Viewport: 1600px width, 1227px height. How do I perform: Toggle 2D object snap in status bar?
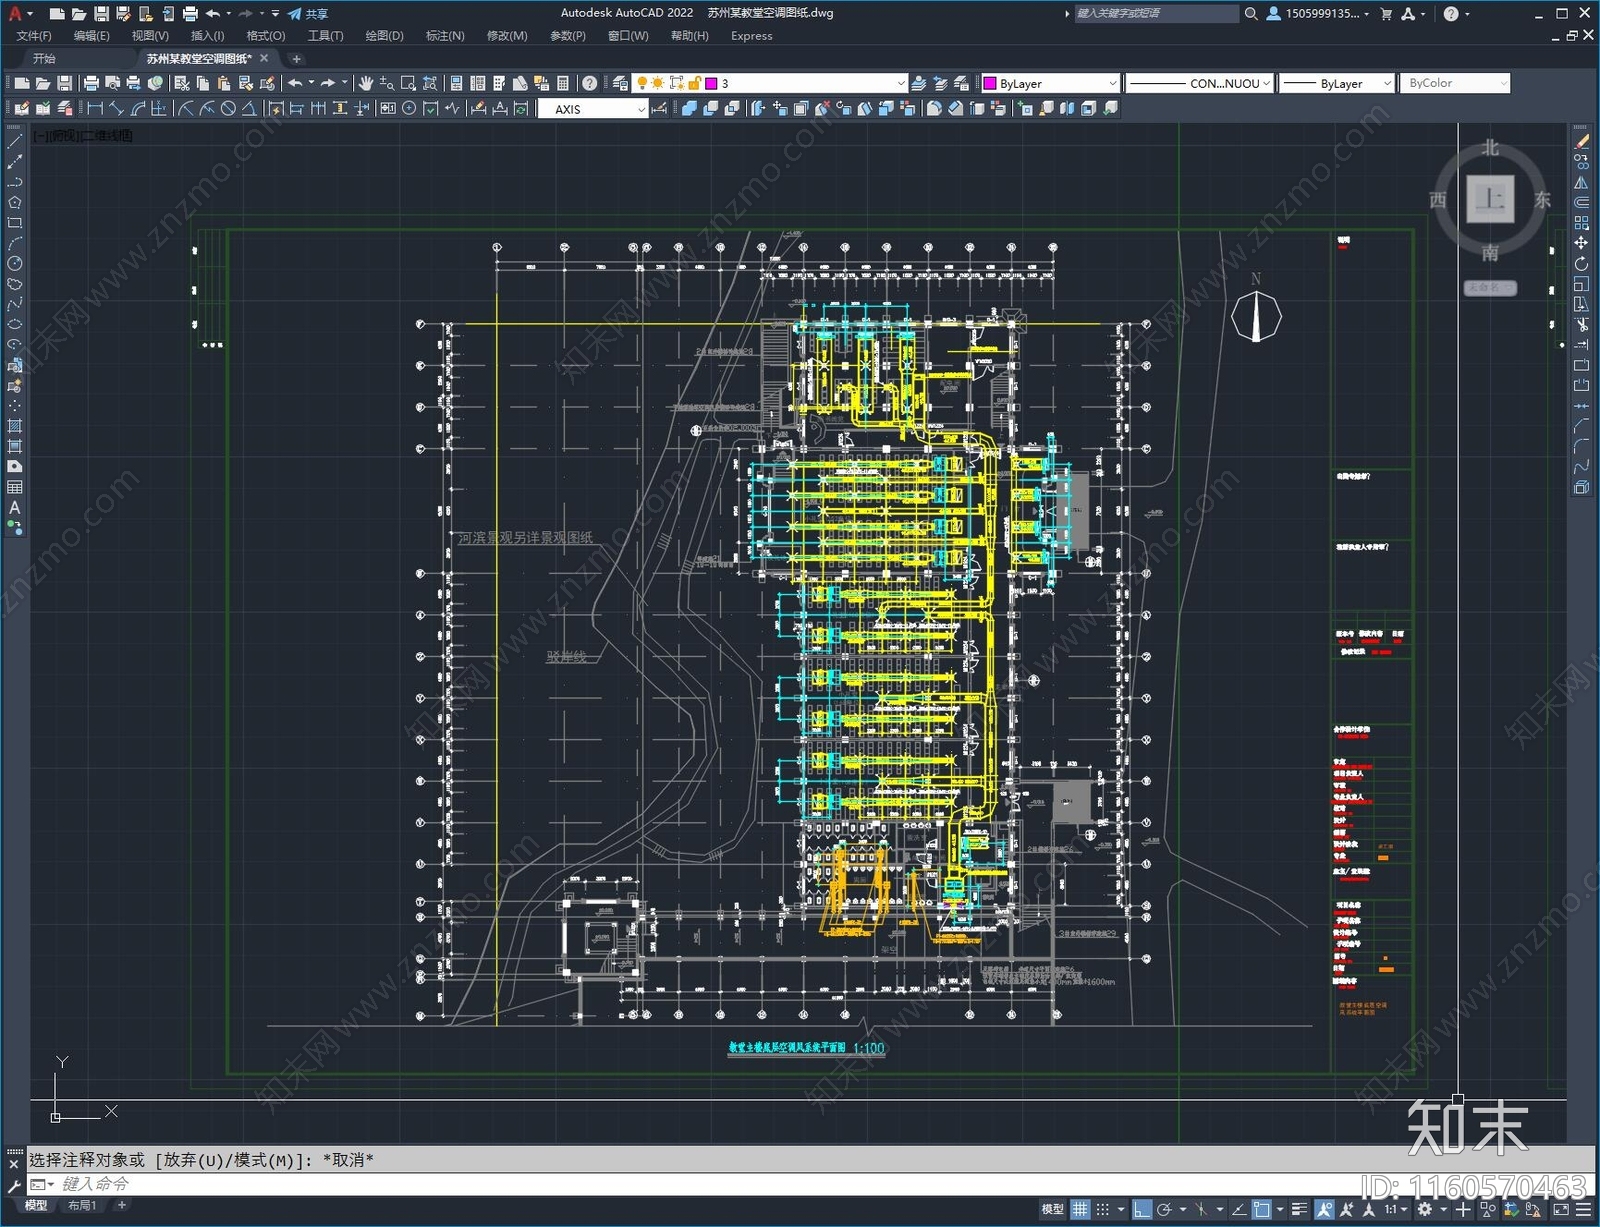tap(1262, 1210)
